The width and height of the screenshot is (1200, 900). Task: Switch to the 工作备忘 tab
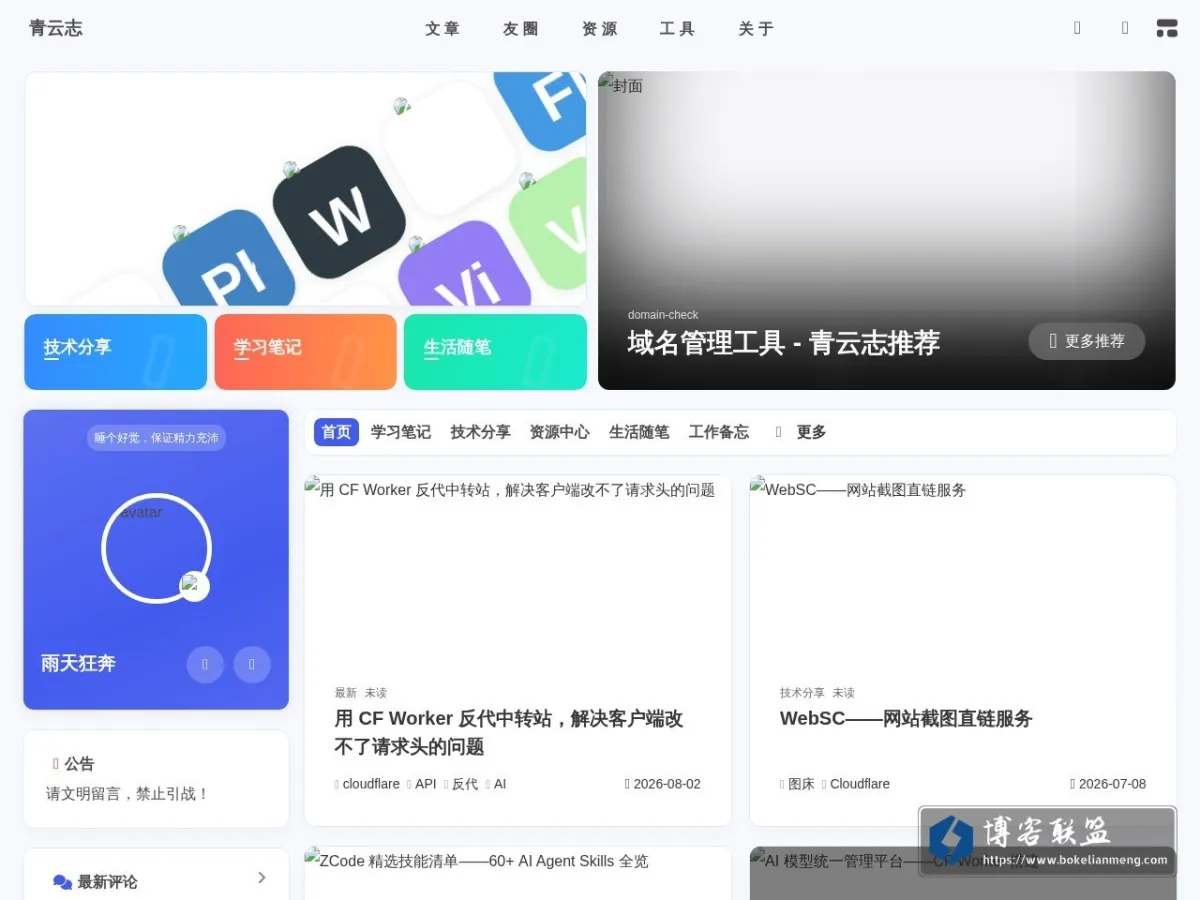point(718,432)
